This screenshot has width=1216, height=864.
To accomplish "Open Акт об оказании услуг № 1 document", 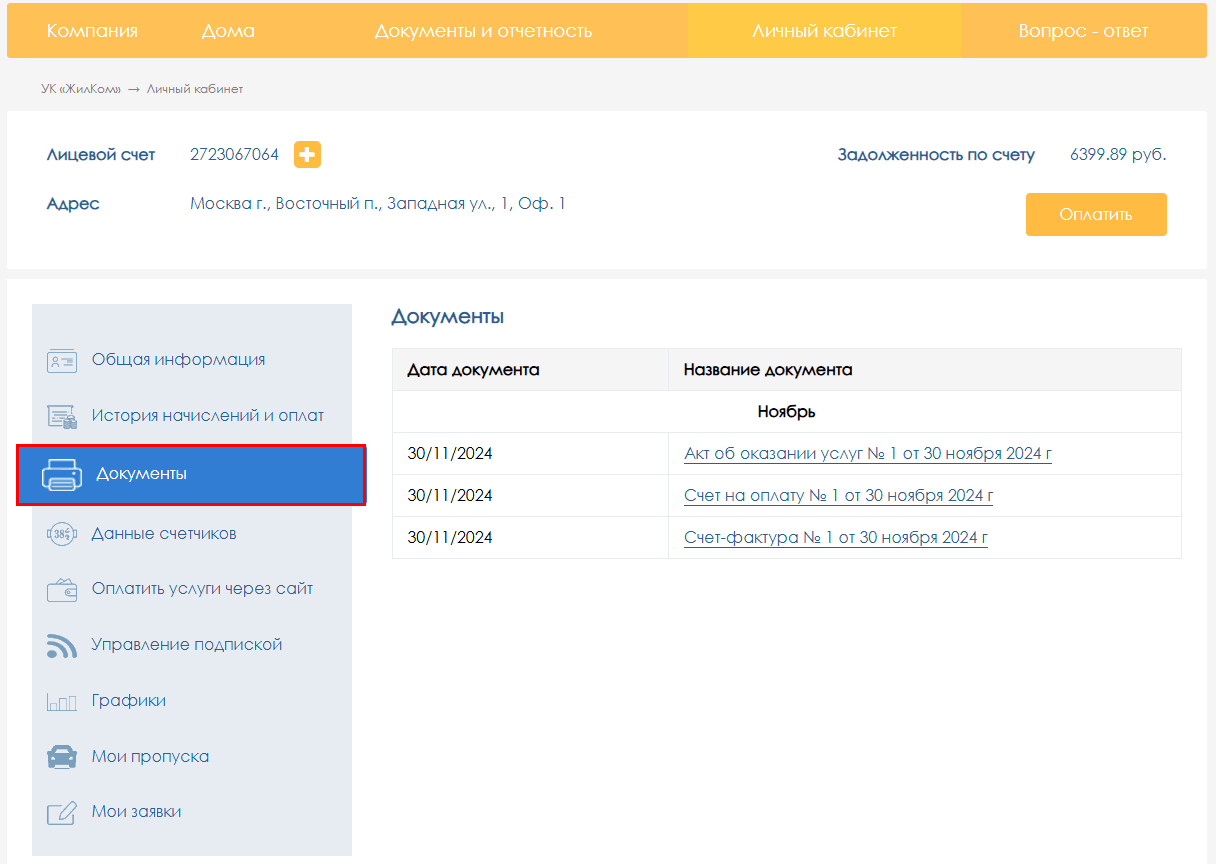I will tap(868, 454).
